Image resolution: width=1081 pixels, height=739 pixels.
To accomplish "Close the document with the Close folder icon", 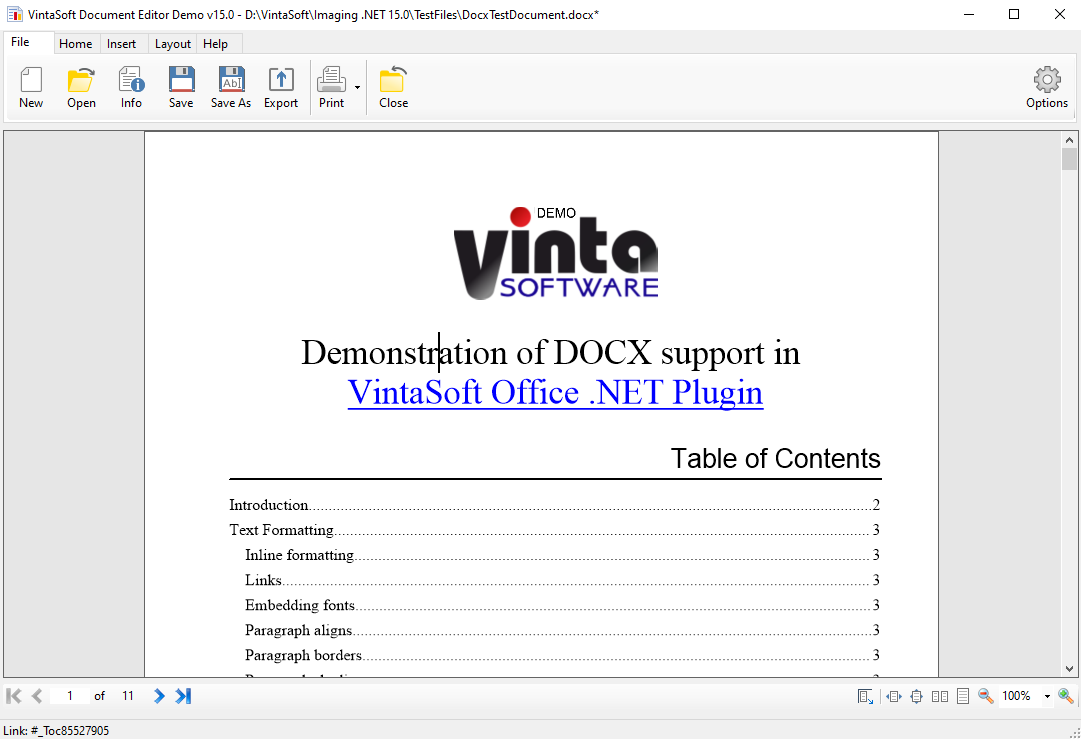I will coord(393,88).
